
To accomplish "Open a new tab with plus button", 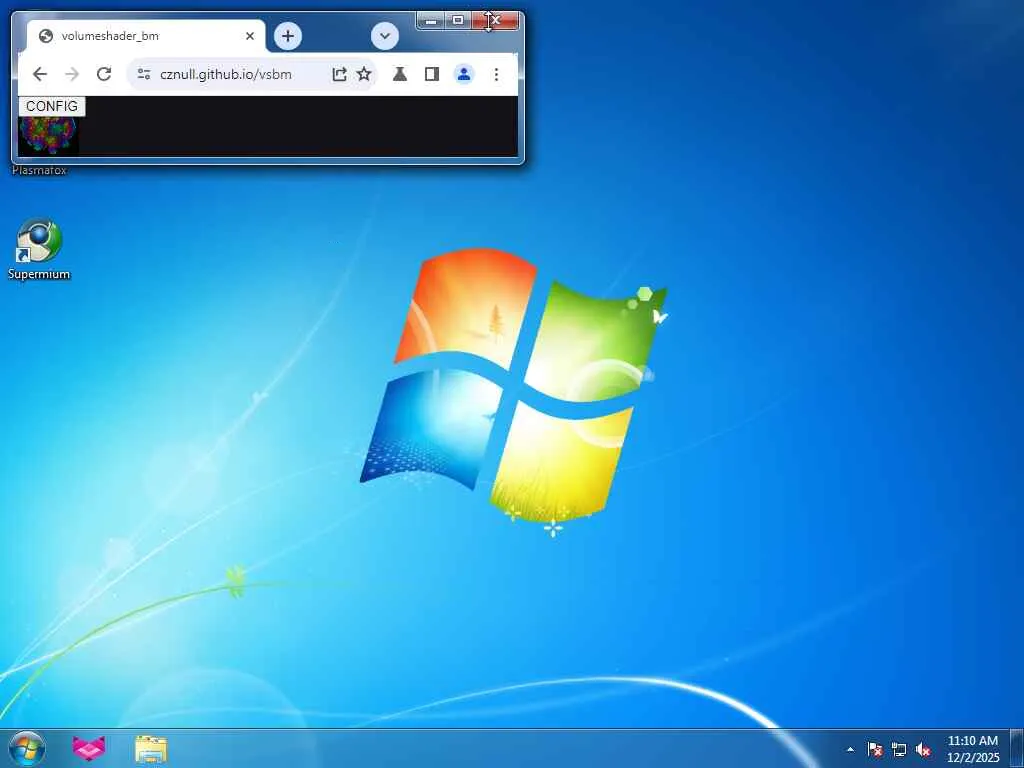I will coord(288,36).
